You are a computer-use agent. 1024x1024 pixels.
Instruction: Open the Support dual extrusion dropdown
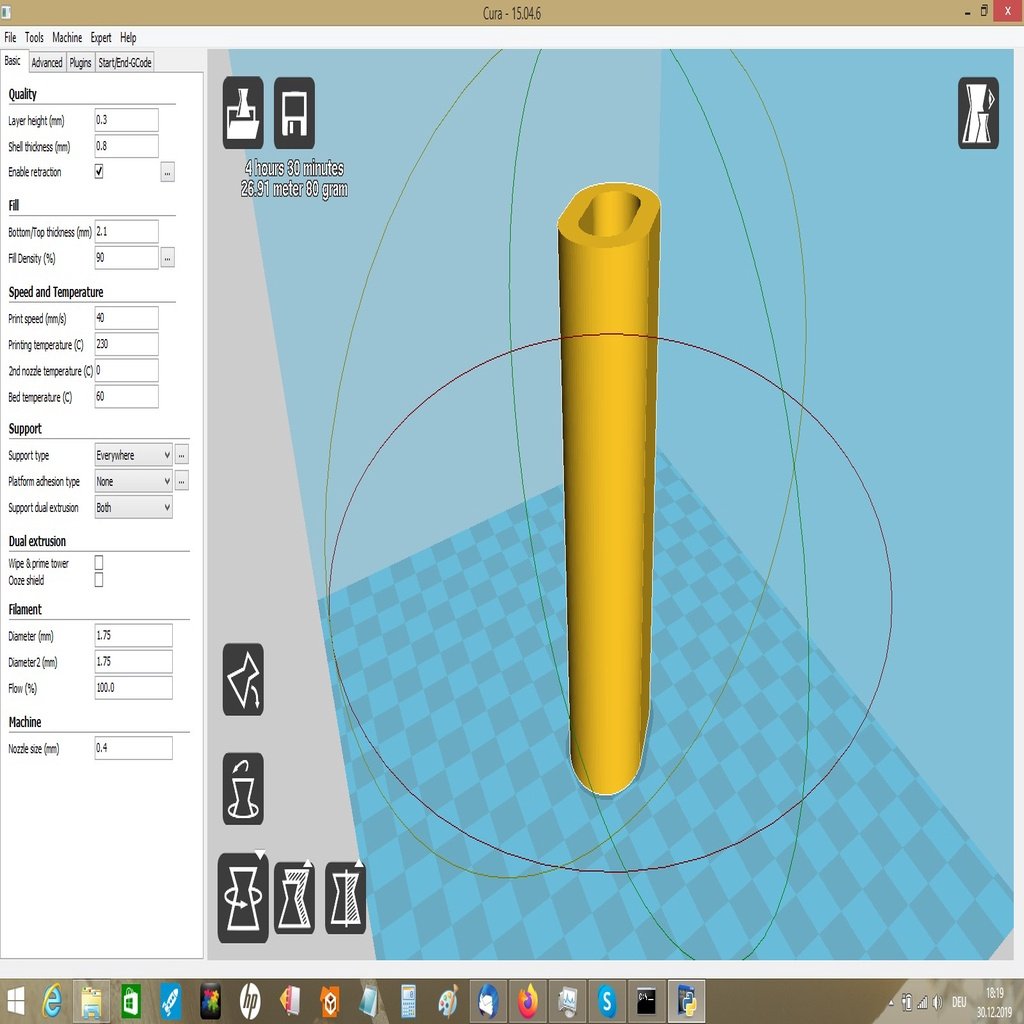133,507
